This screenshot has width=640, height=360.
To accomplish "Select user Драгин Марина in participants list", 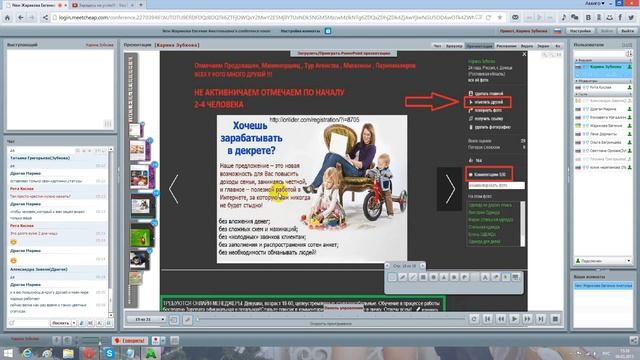I will [x=603, y=109].
